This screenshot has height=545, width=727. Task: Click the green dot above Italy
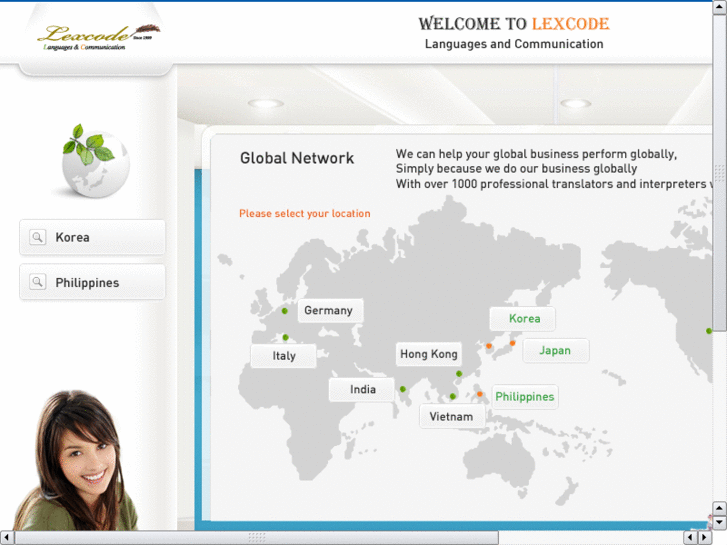286,337
